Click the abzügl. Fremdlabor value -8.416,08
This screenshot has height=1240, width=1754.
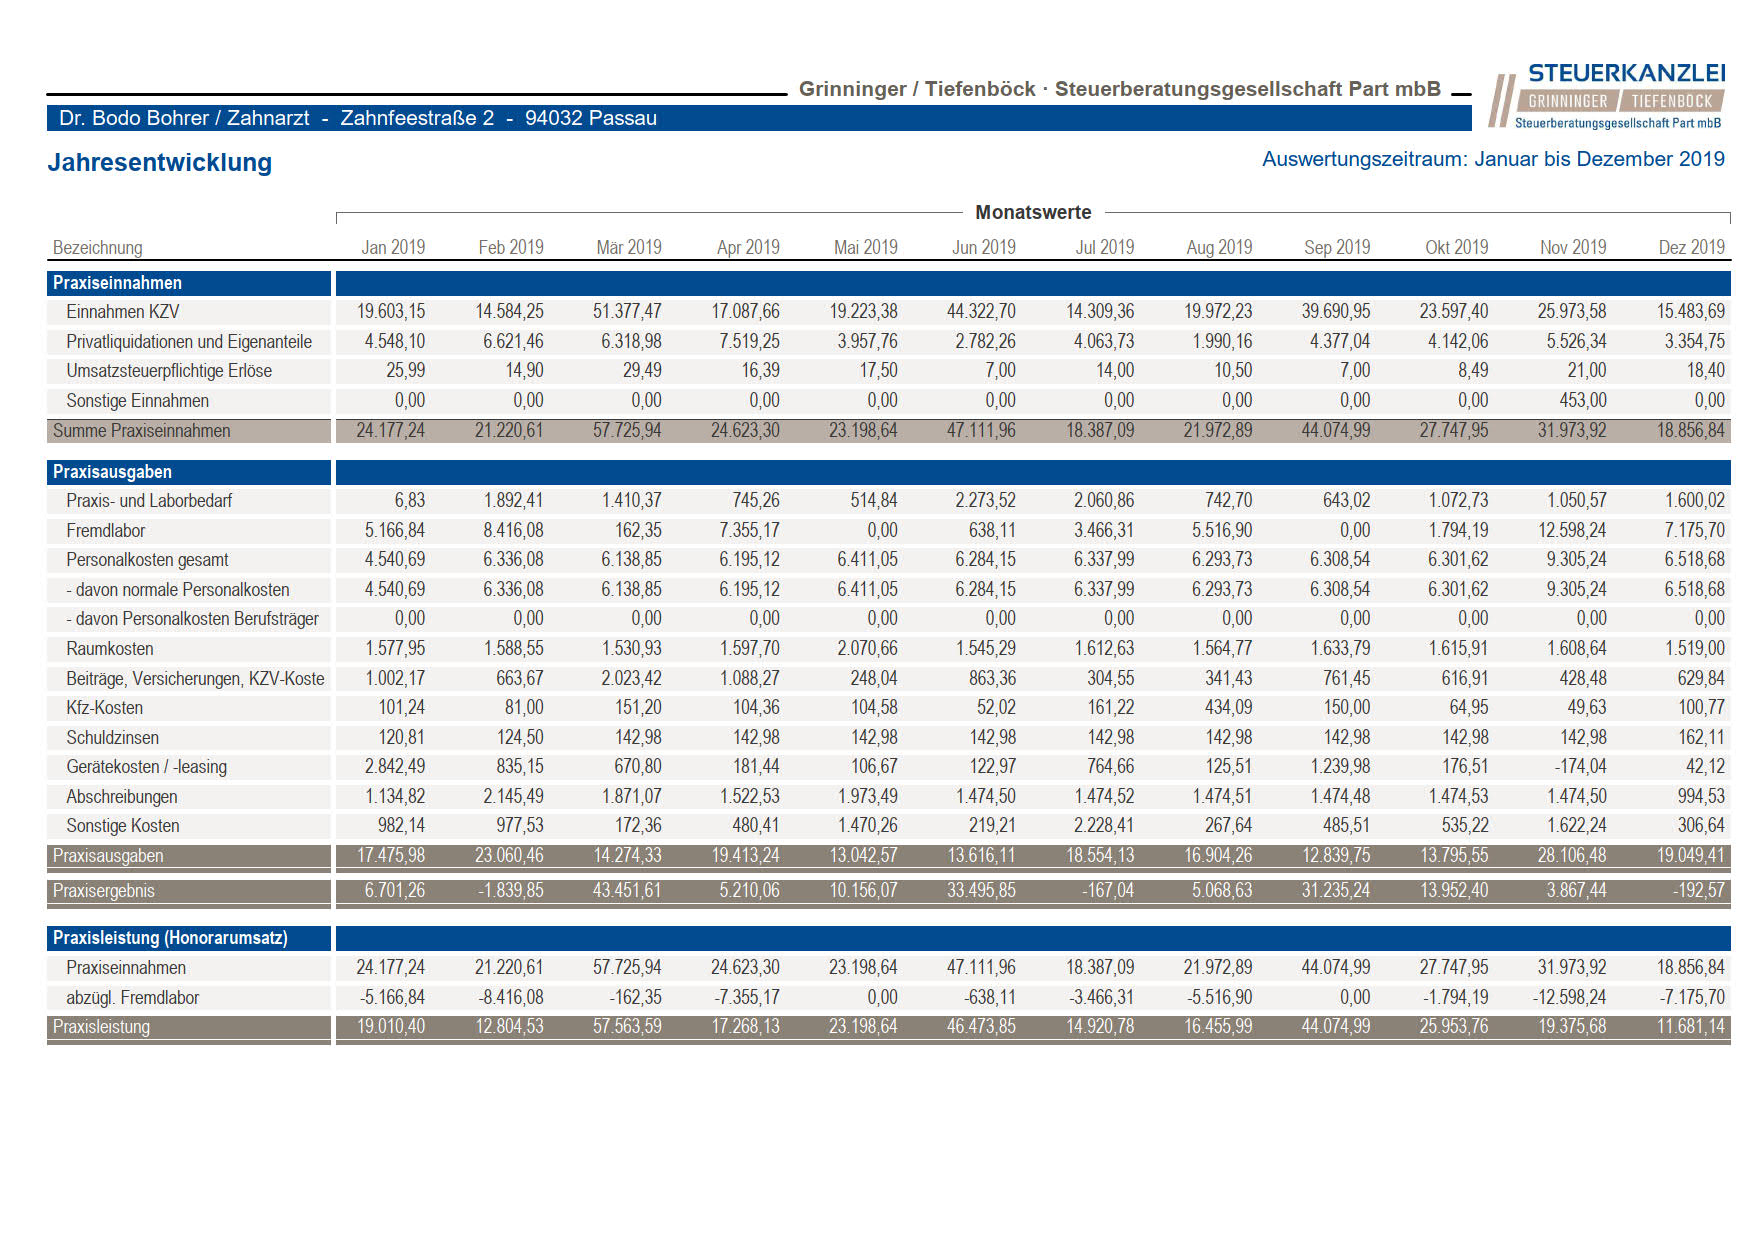tap(510, 998)
